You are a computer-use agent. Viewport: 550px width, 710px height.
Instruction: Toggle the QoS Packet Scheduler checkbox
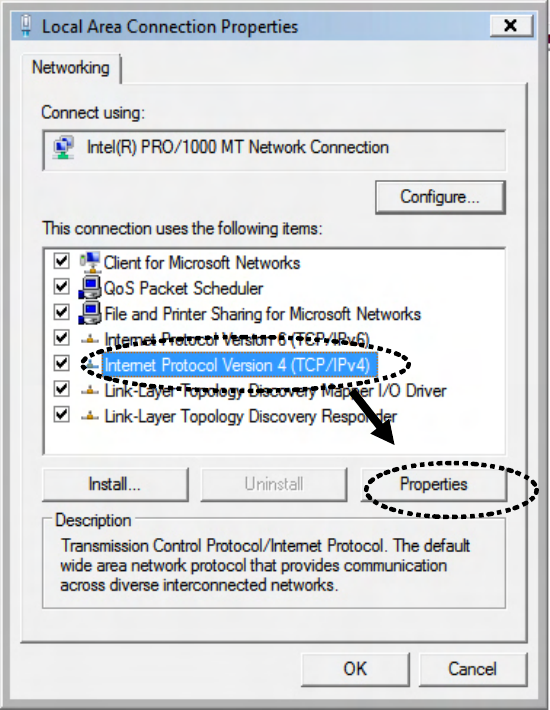tap(61, 287)
